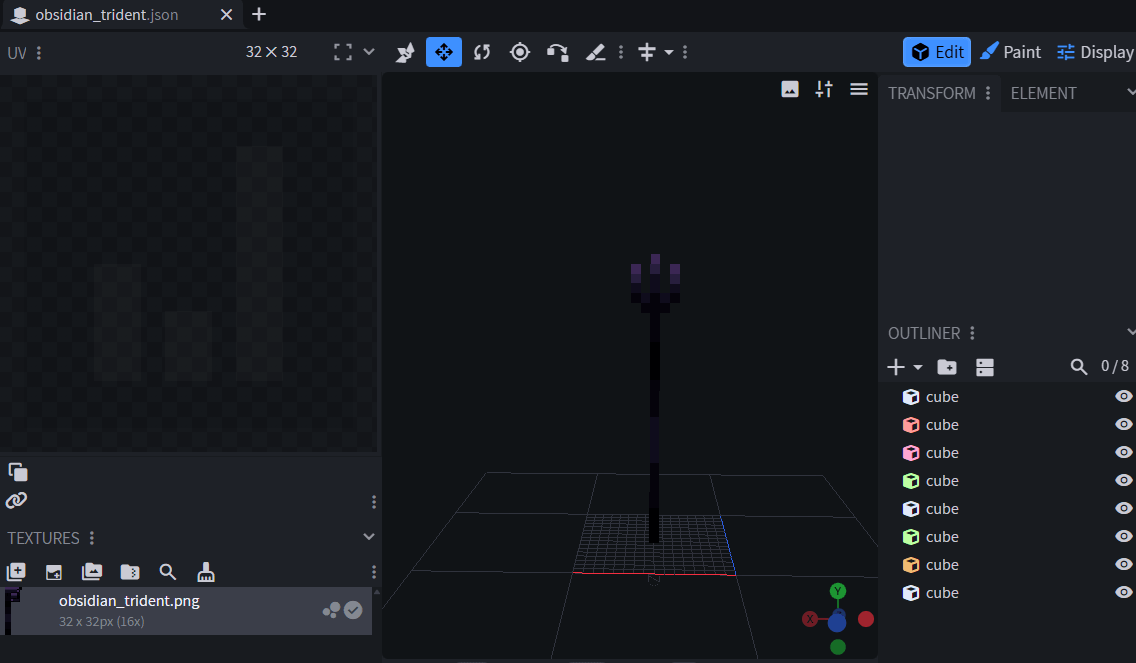Screen dimensions: 1136x663
Task: Open three-dot menu right of the link icon
Action: 374,501
